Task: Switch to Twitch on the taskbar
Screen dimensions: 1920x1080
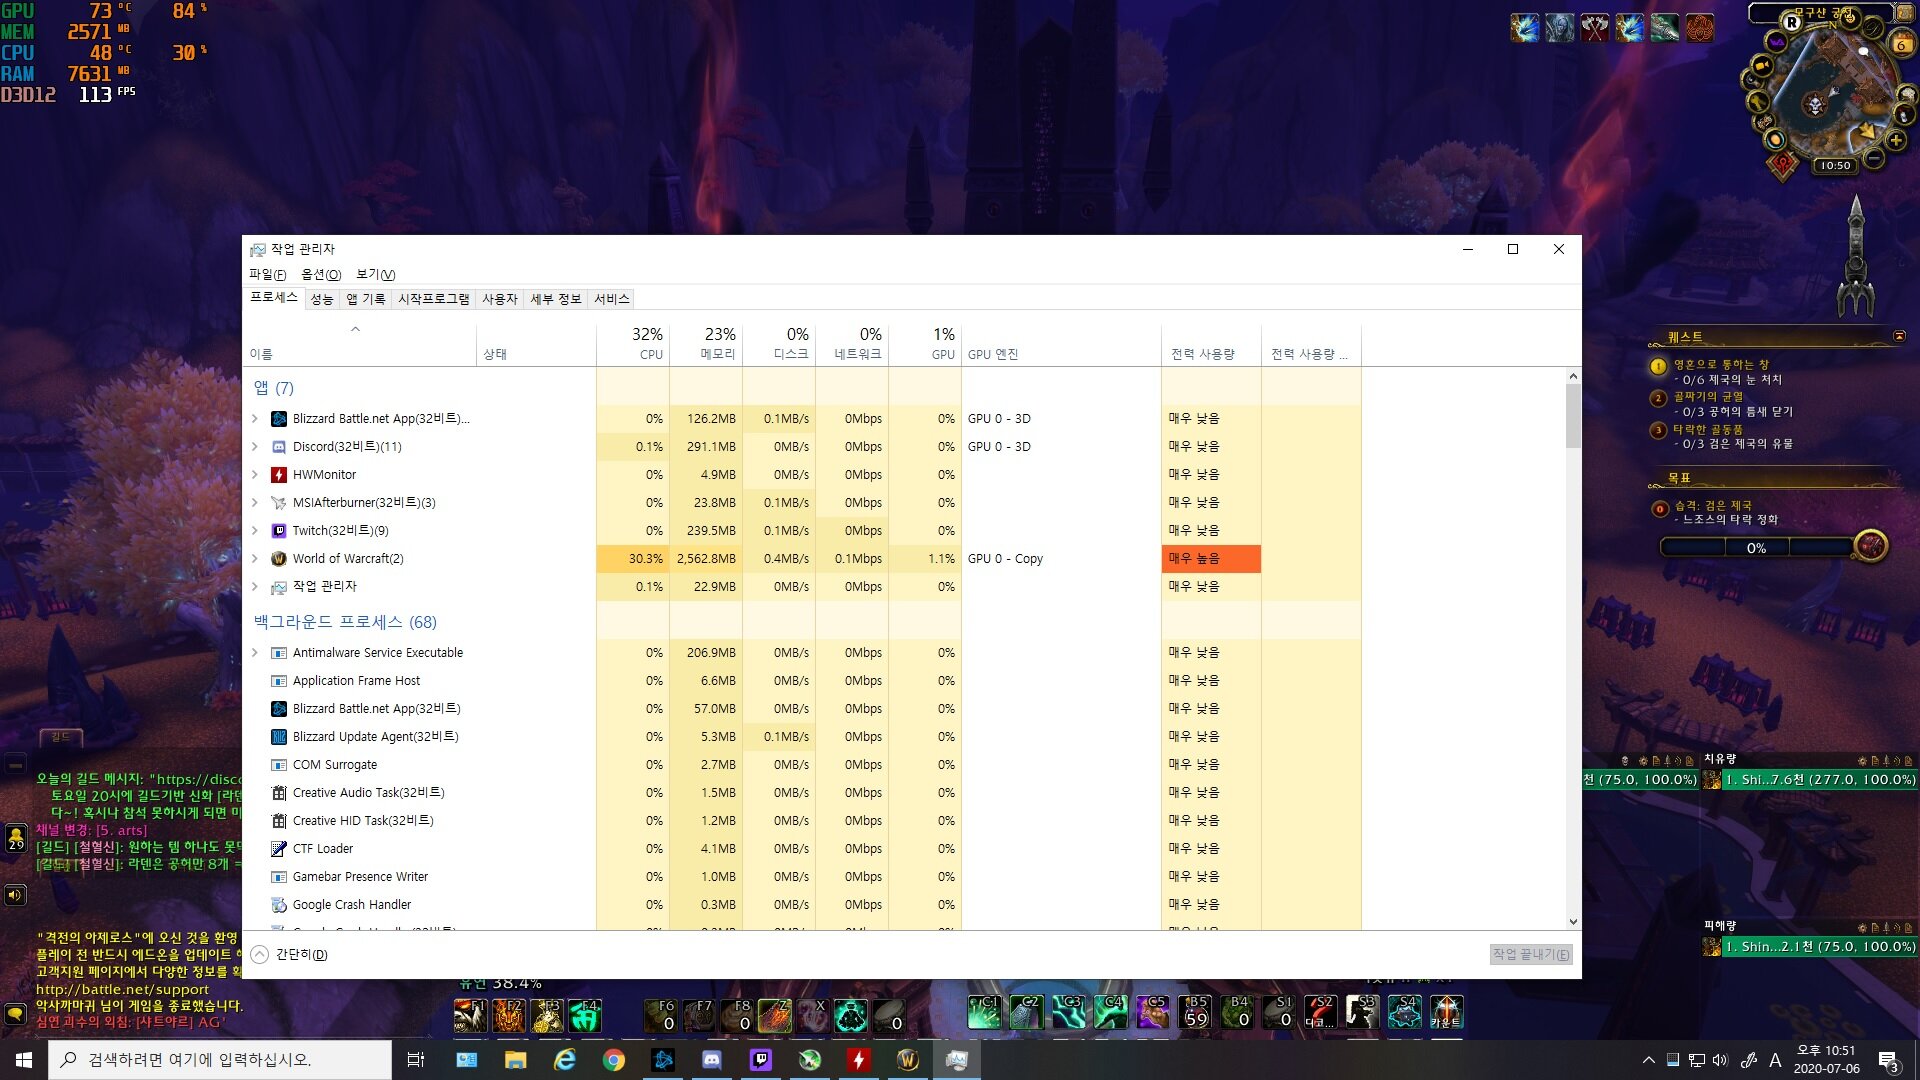Action: [760, 1060]
